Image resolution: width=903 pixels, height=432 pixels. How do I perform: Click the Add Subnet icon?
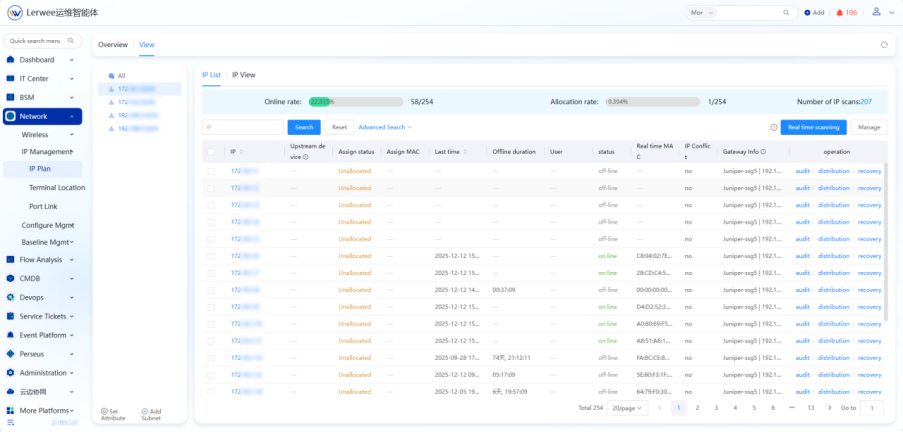pos(144,410)
